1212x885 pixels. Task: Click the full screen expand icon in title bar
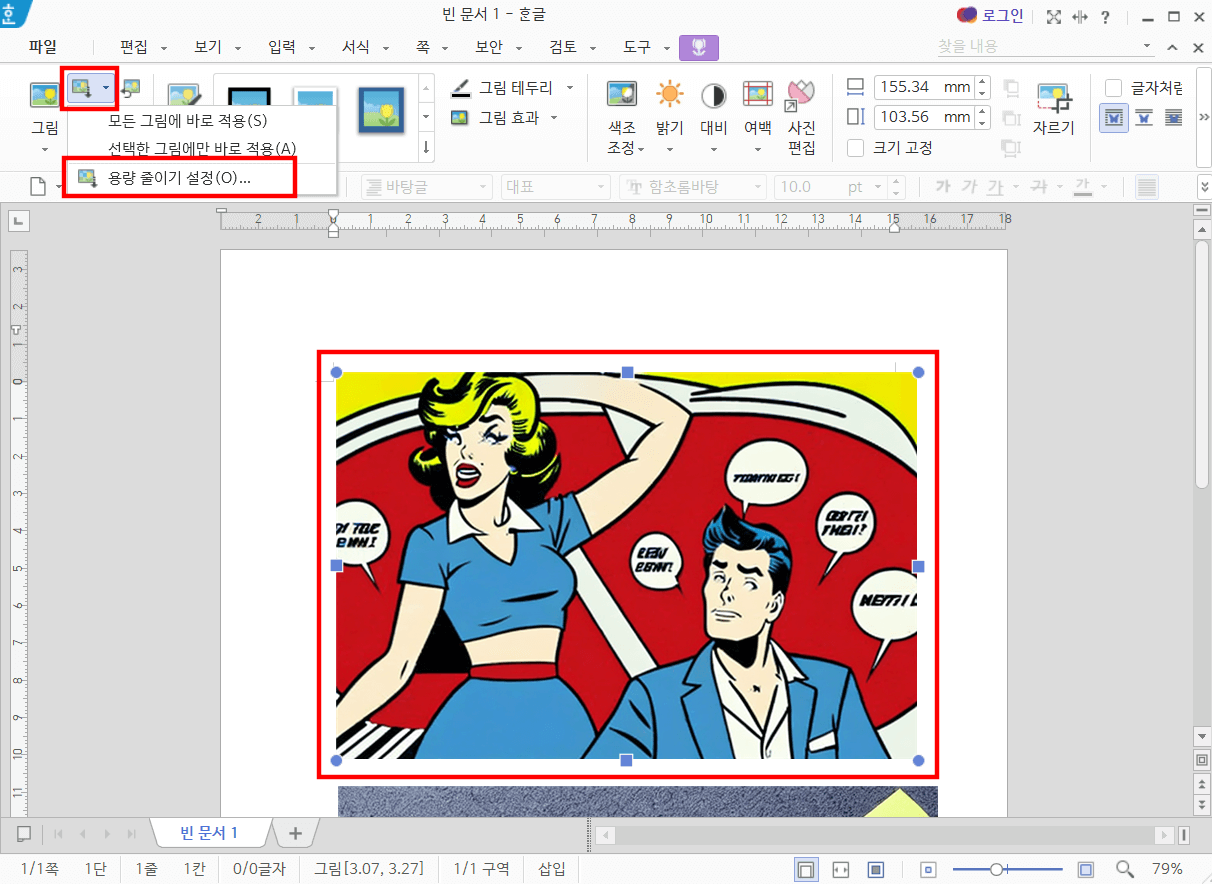click(1053, 17)
